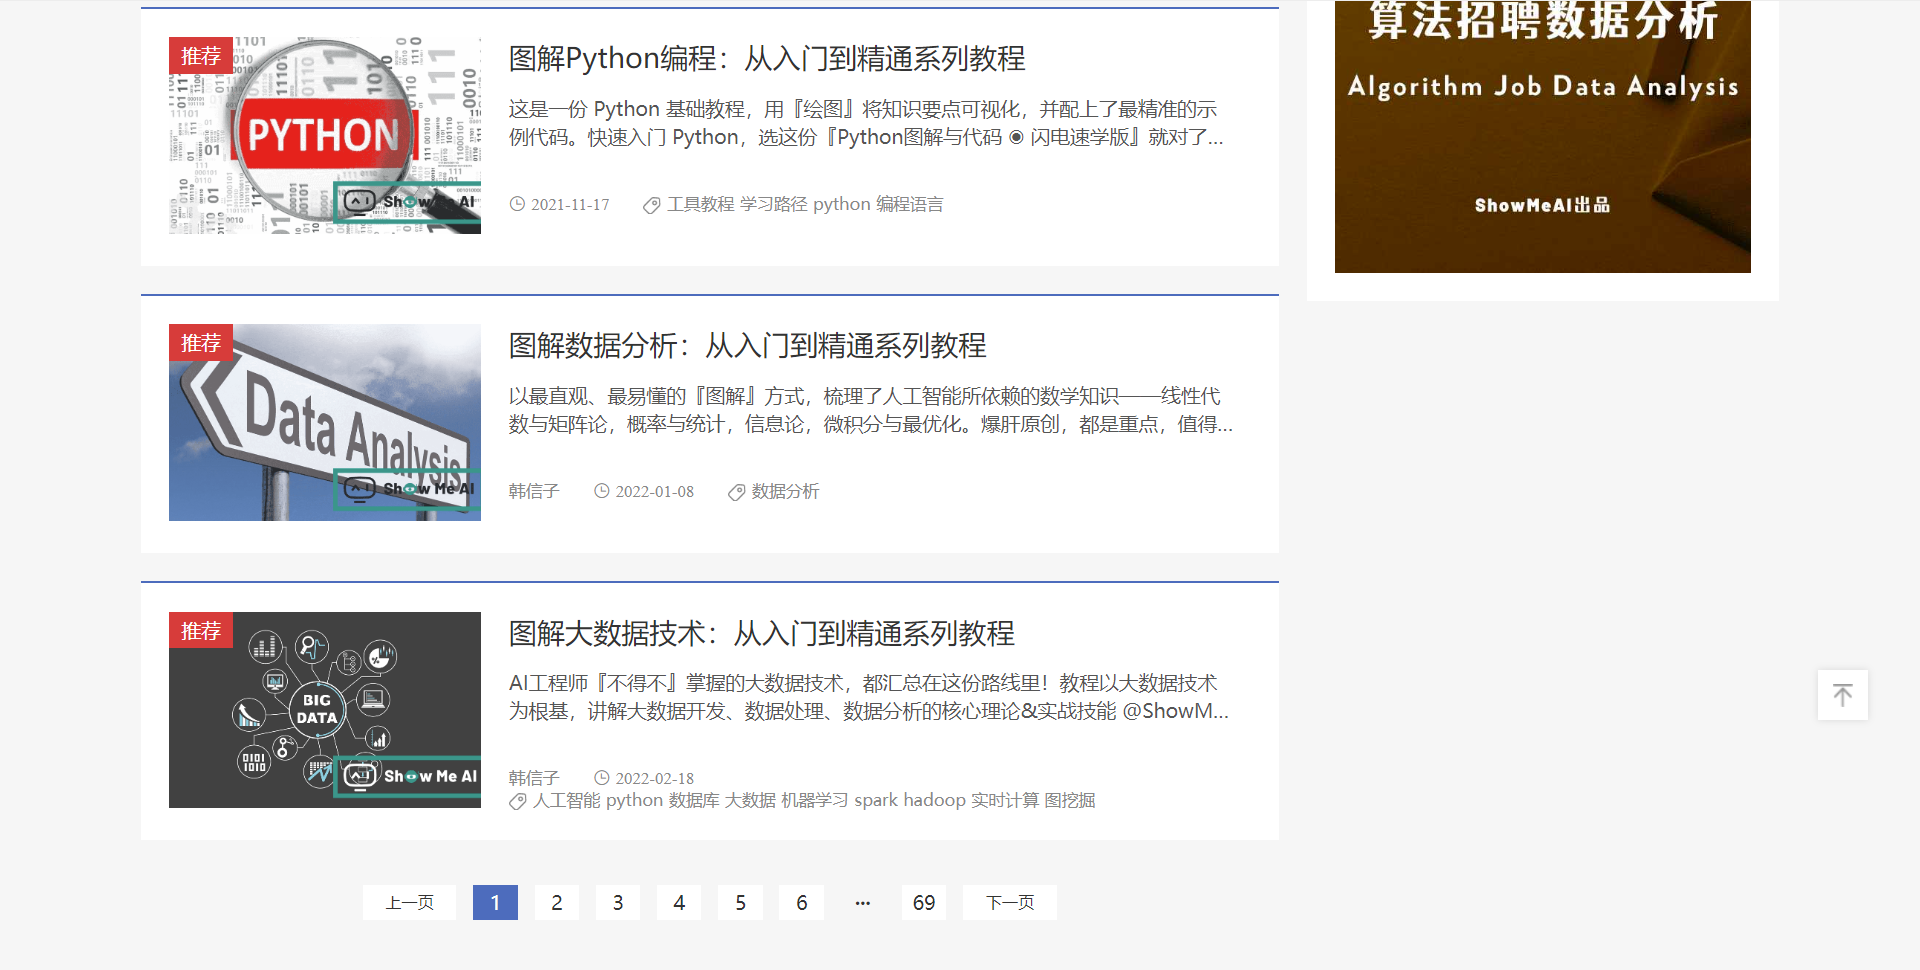
Task: Open the Big Data thumbnail image
Action: pos(325,710)
